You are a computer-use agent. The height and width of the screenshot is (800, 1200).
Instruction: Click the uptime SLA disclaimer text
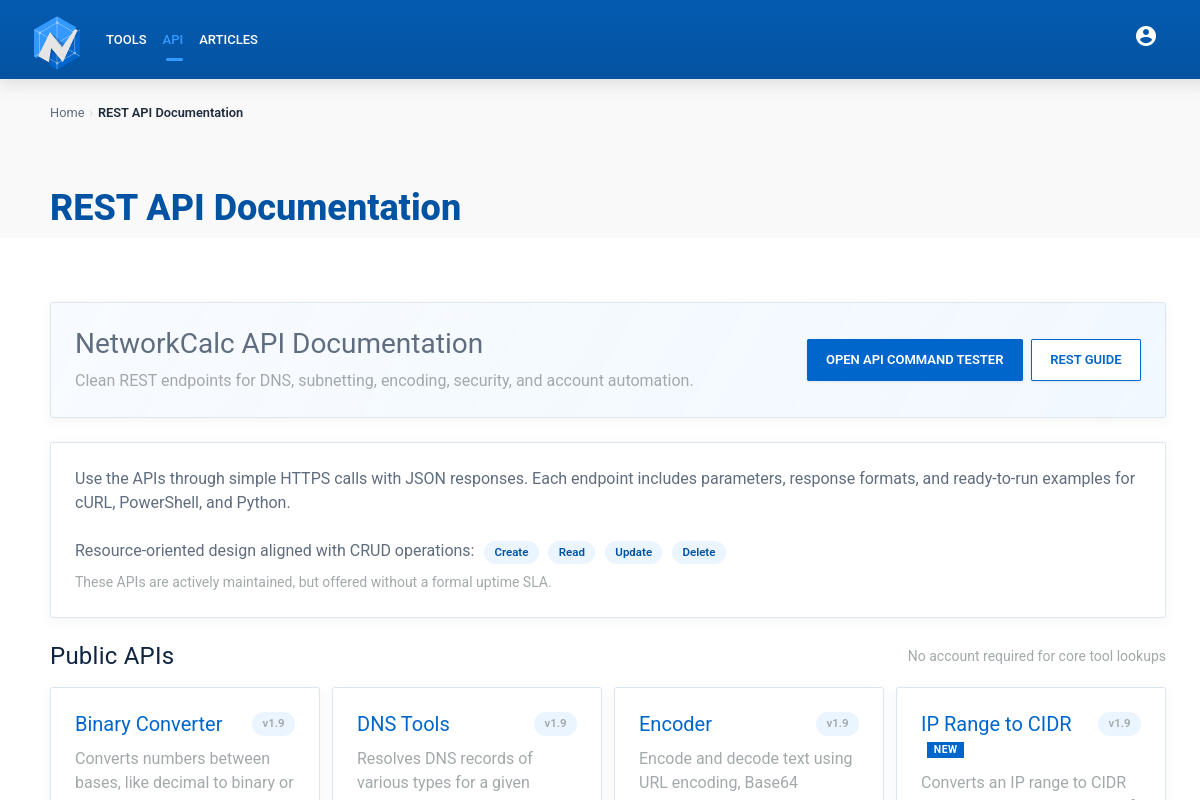pos(313,582)
